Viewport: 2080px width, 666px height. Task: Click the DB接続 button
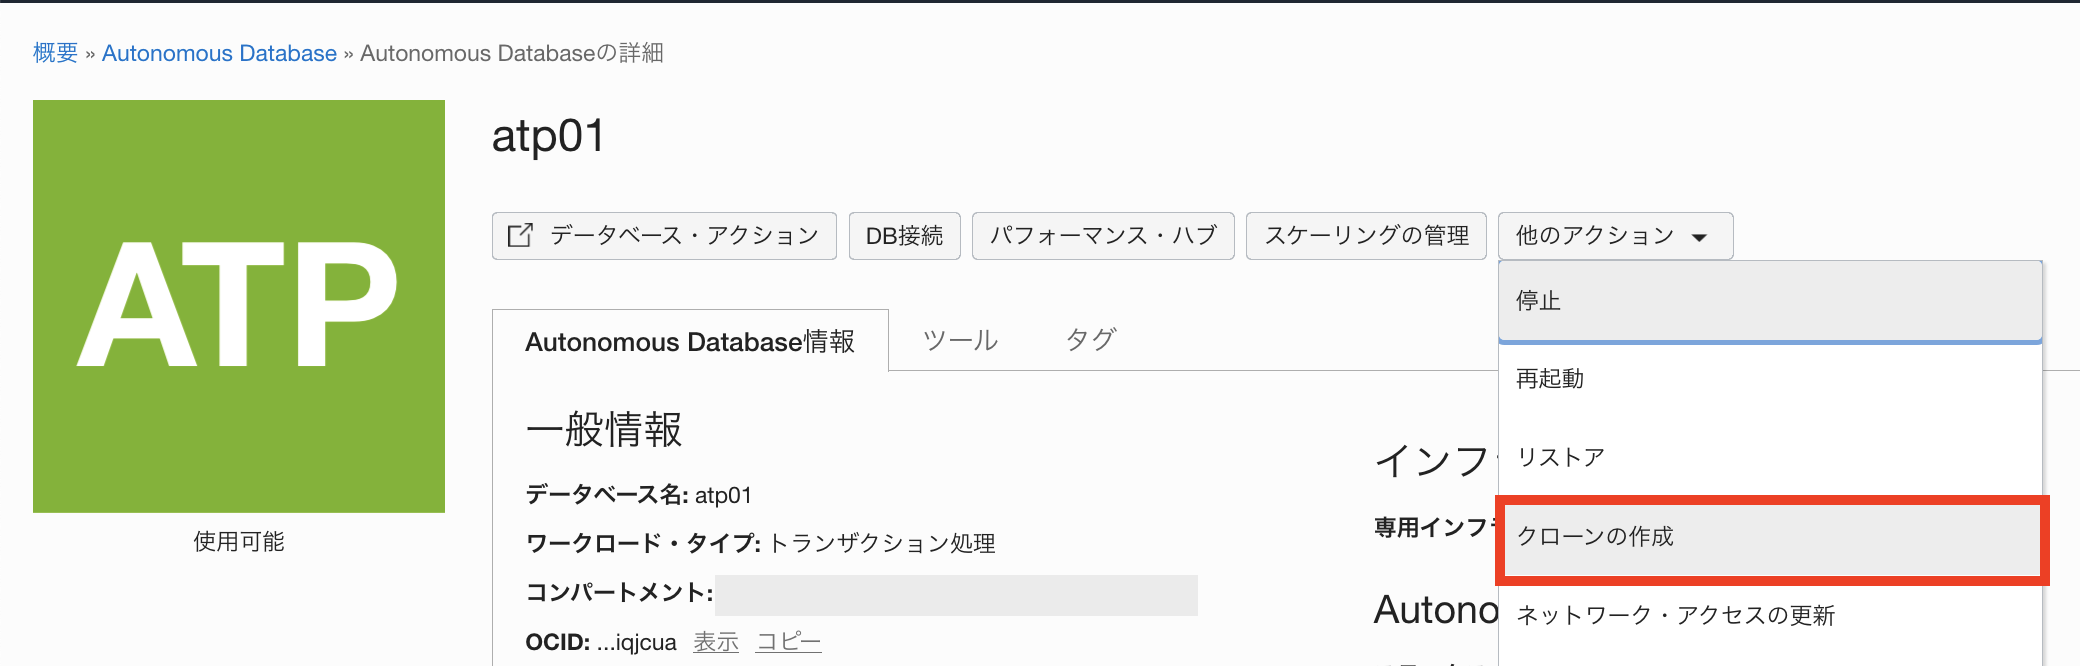click(904, 235)
